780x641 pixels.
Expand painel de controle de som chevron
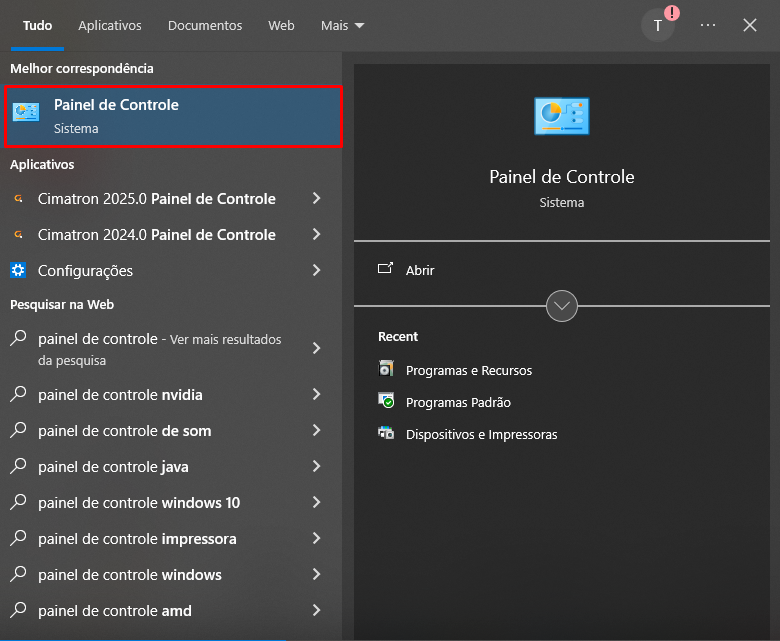(316, 430)
